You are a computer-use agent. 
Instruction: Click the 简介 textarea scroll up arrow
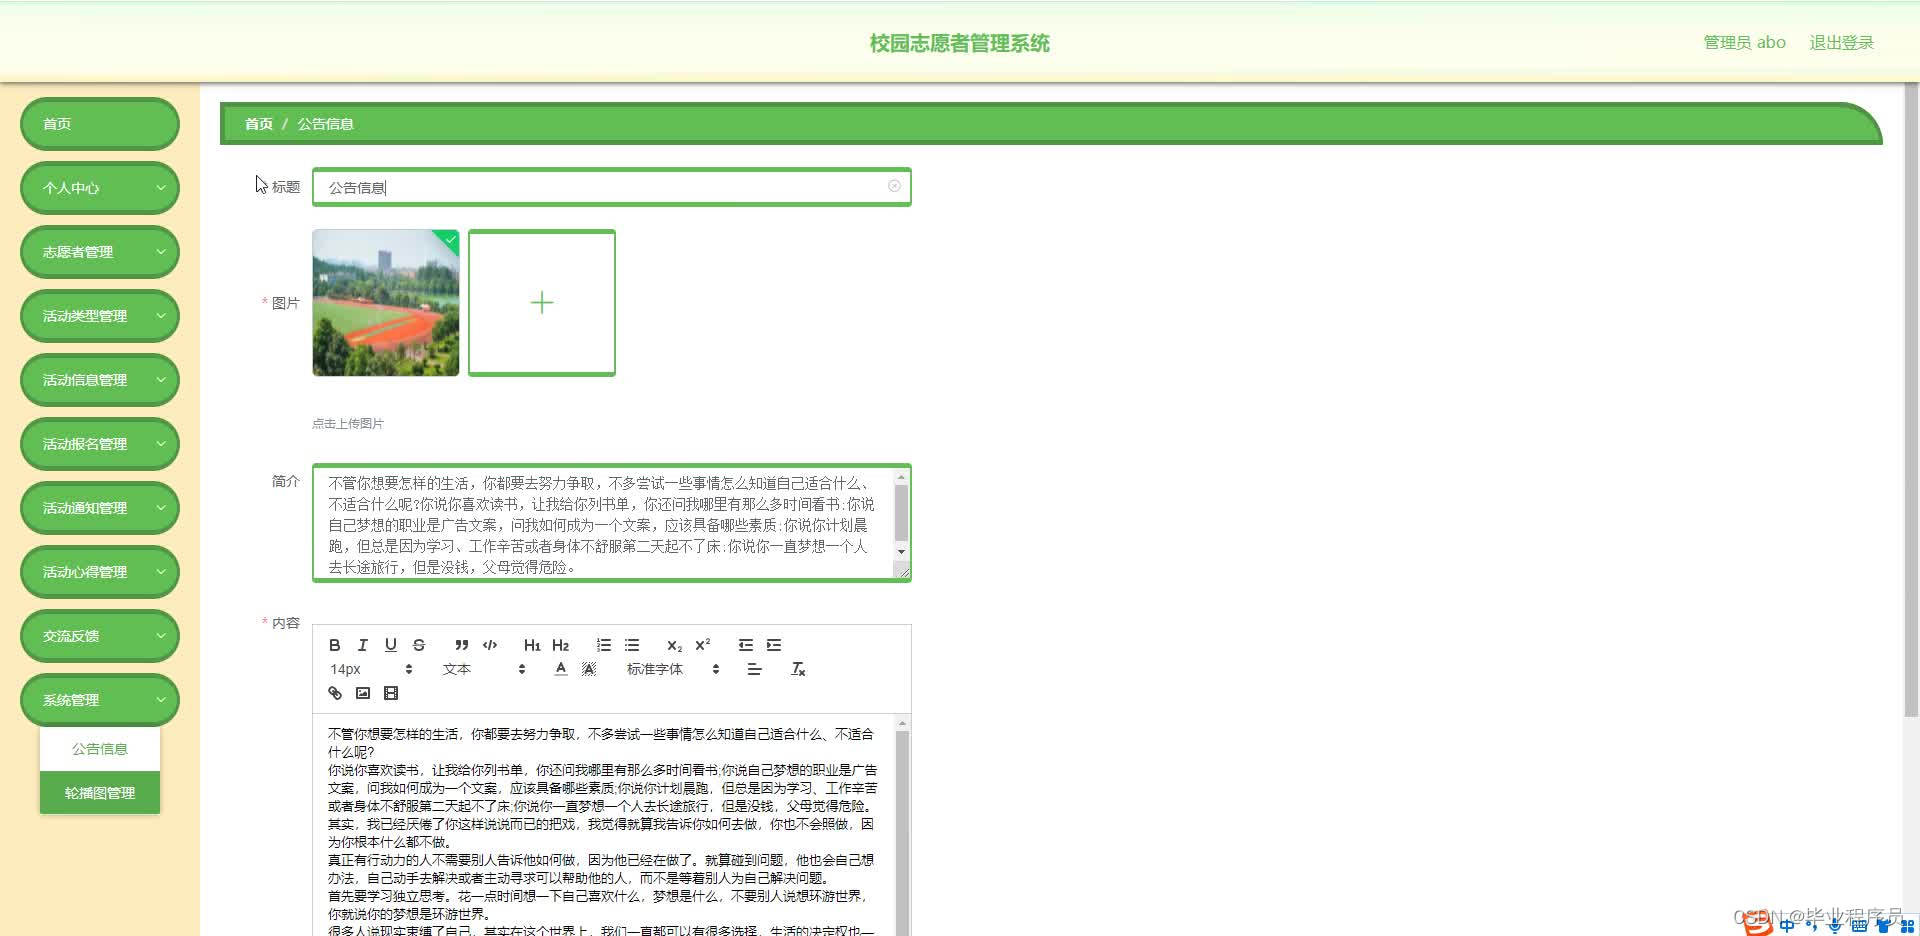click(x=901, y=478)
